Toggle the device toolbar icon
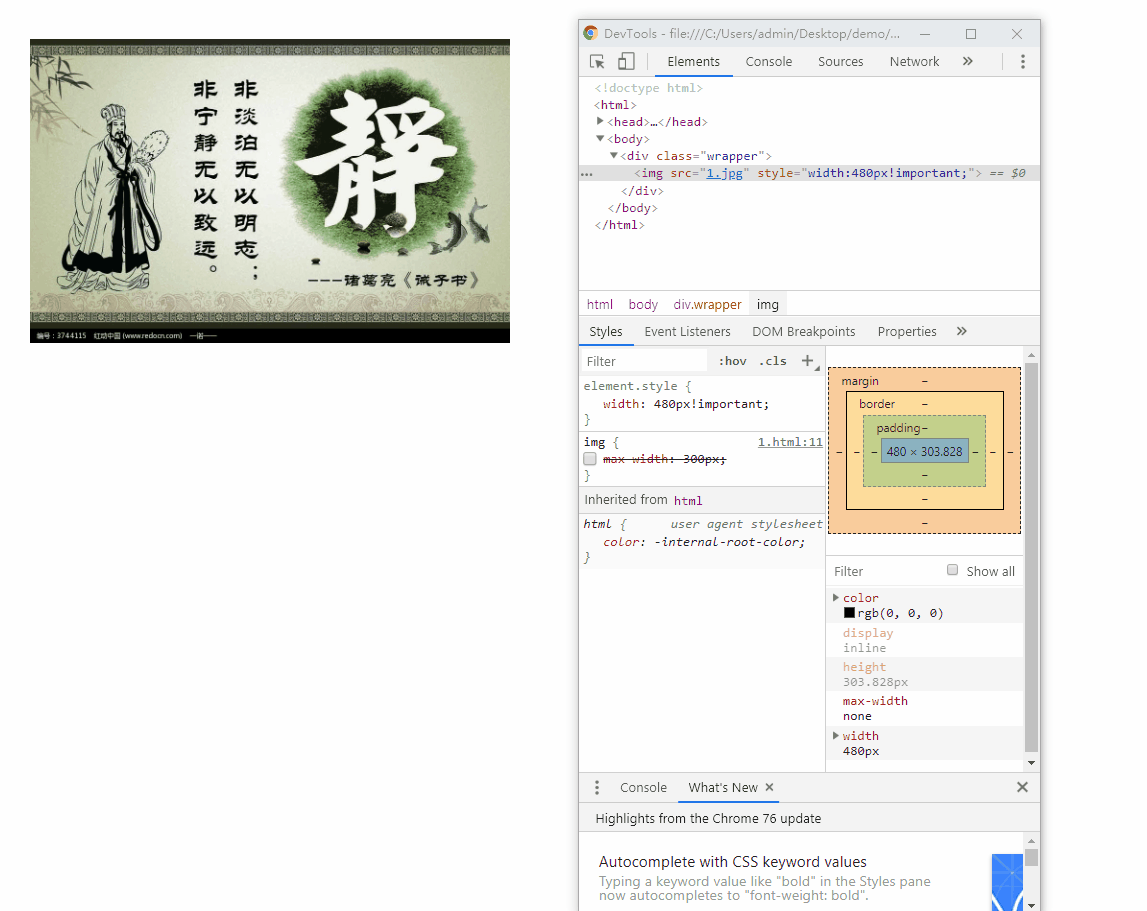1147x911 pixels. click(626, 62)
